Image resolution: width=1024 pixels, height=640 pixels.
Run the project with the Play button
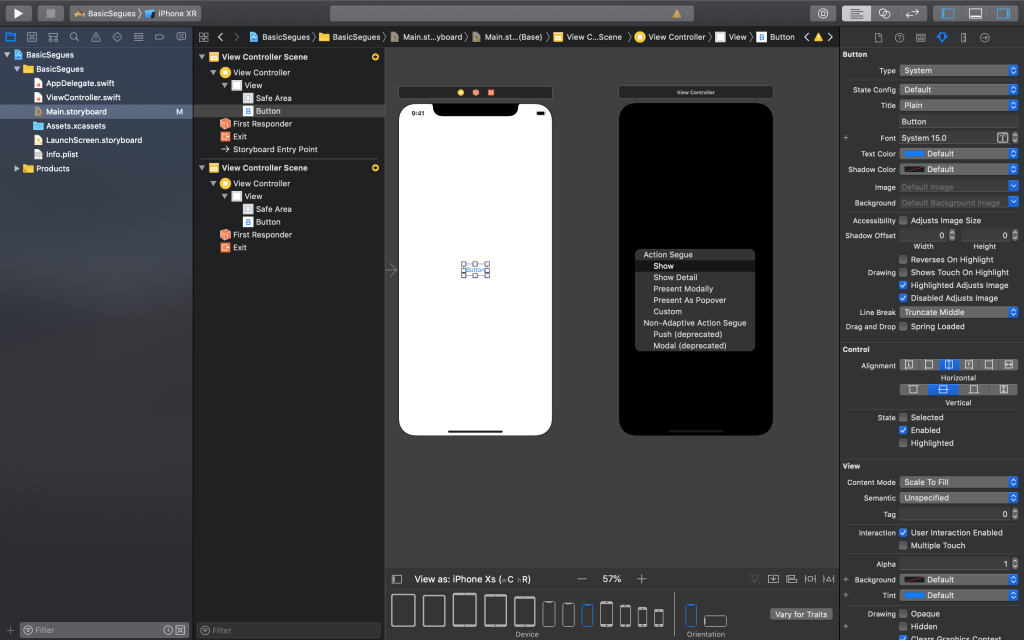click(18, 13)
